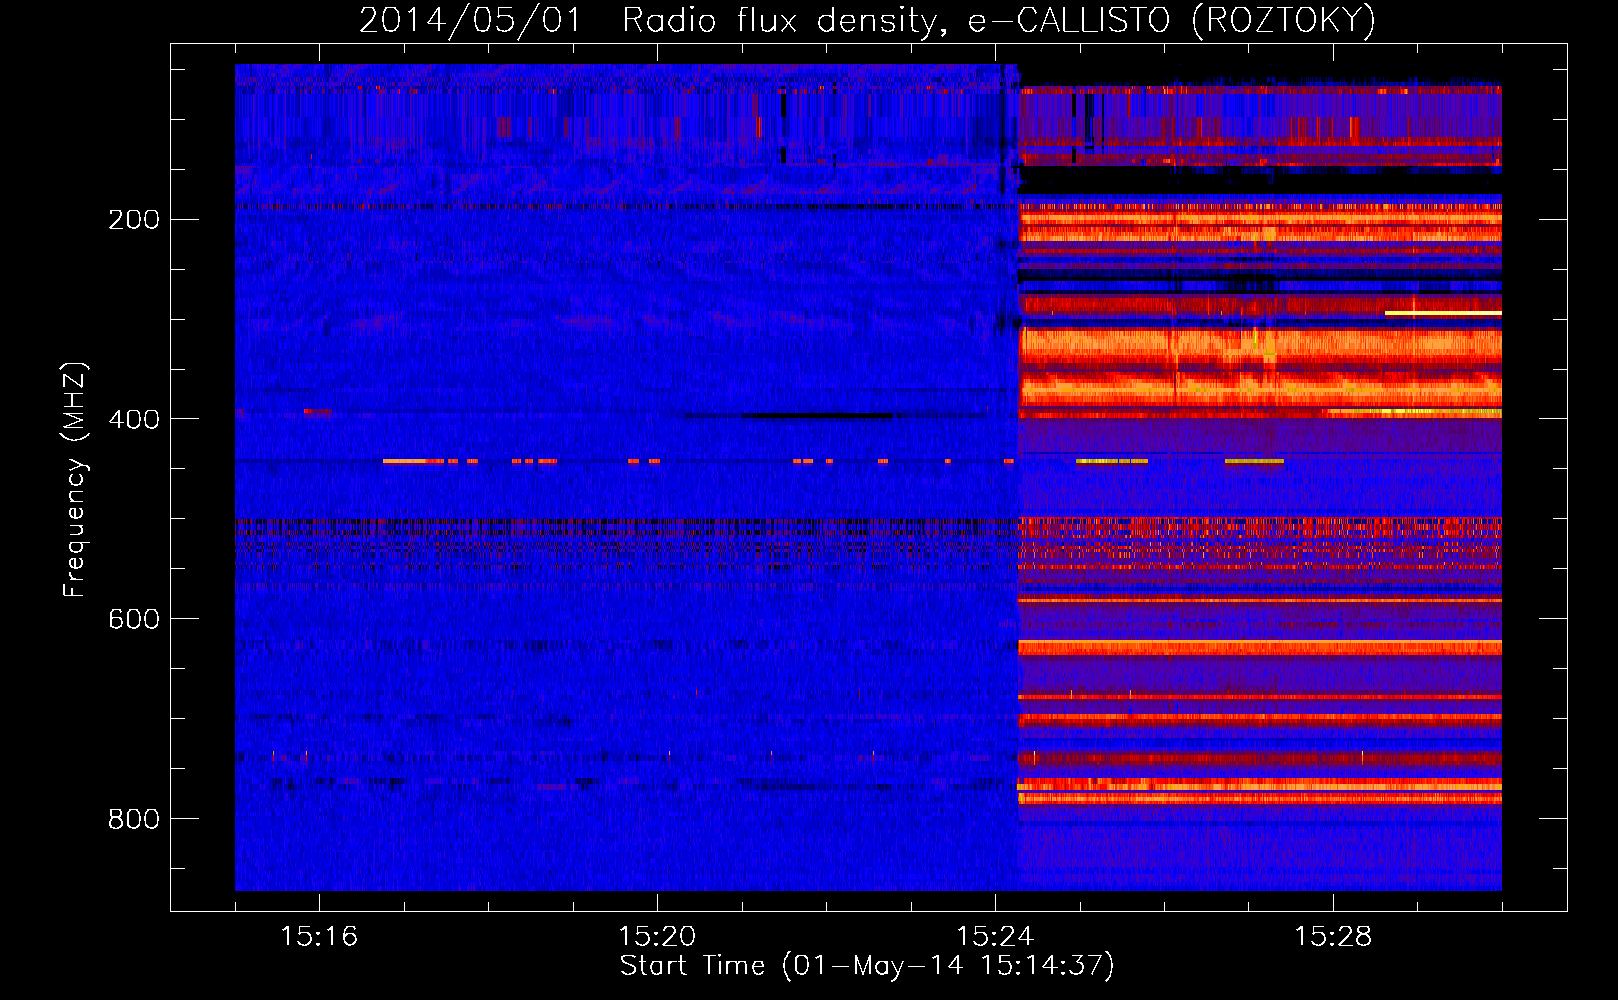The height and width of the screenshot is (1000, 1618).
Task: Click the '200' frequency axis label
Action: pyautogui.click(x=134, y=219)
